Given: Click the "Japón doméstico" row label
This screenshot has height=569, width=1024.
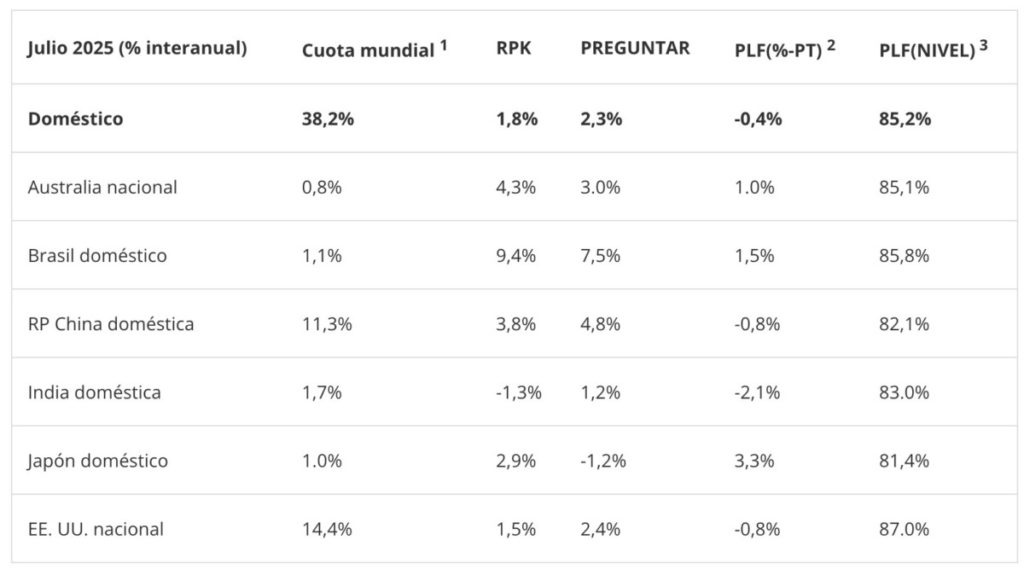Looking at the screenshot, I should (98, 461).
